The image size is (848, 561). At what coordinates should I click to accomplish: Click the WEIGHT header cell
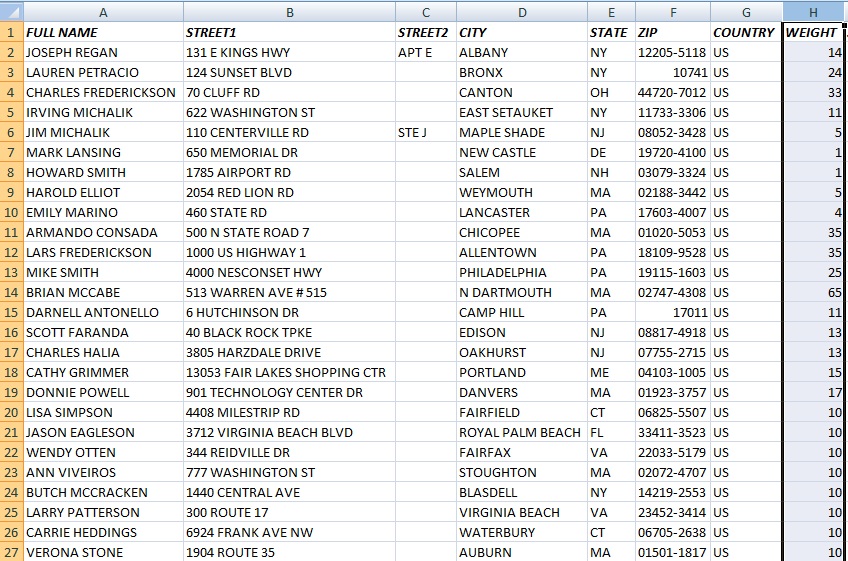pos(813,32)
